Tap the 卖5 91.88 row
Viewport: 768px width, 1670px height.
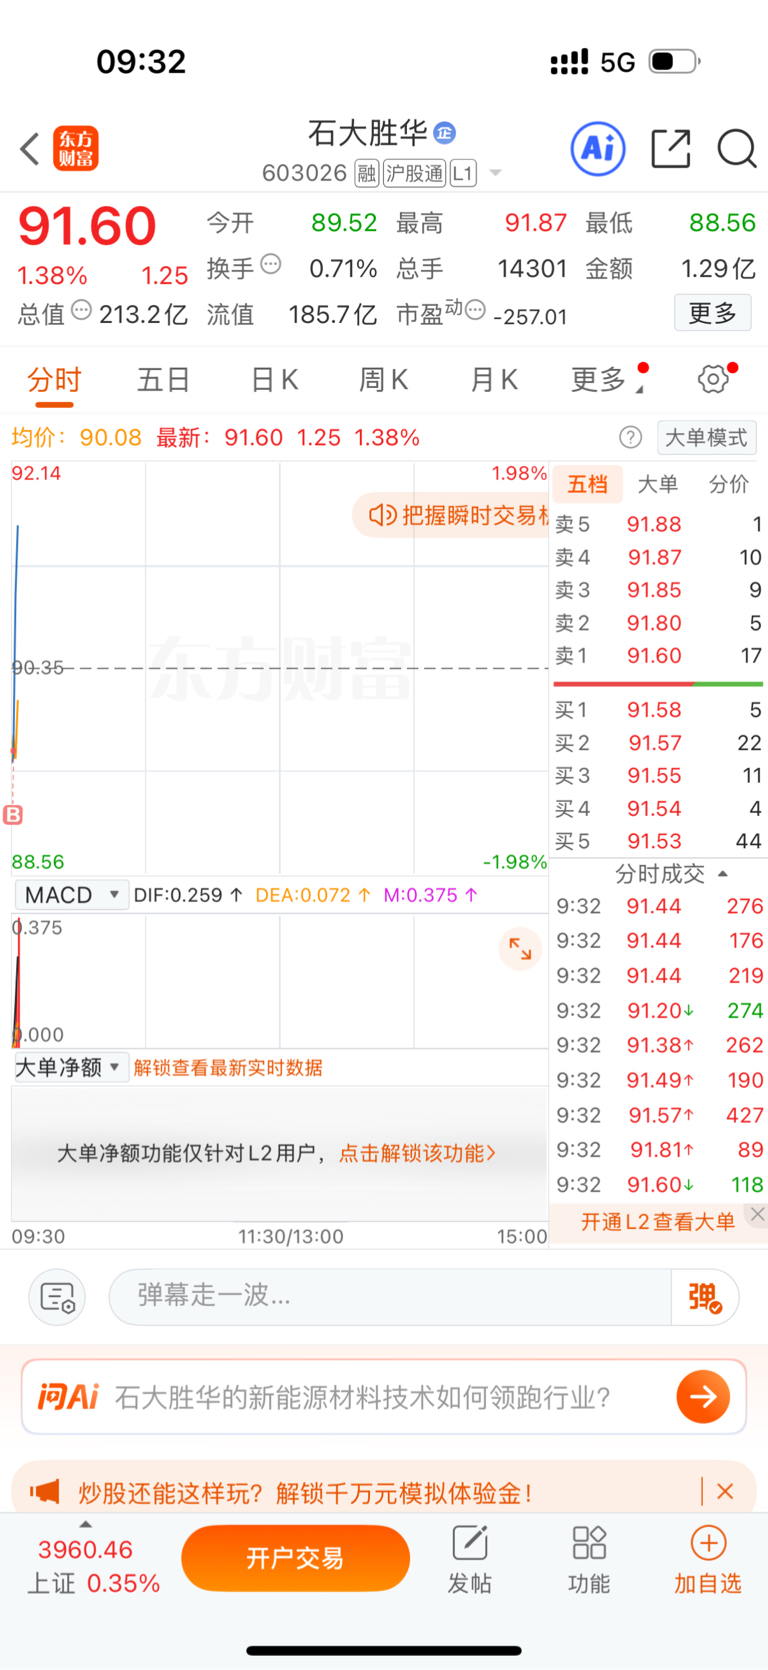pyautogui.click(x=659, y=524)
